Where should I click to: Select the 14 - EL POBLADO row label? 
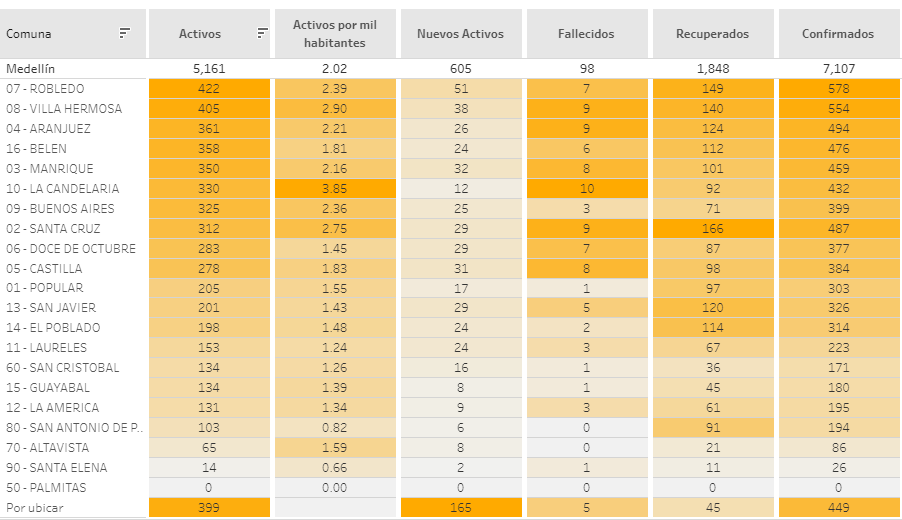click(x=53, y=328)
